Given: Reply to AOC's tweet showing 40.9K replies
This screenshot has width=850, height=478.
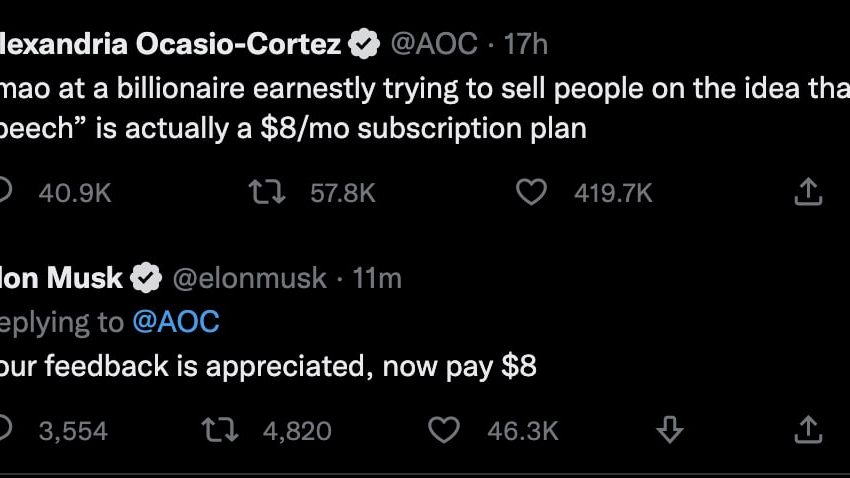Looking at the screenshot, I should [x=5, y=192].
